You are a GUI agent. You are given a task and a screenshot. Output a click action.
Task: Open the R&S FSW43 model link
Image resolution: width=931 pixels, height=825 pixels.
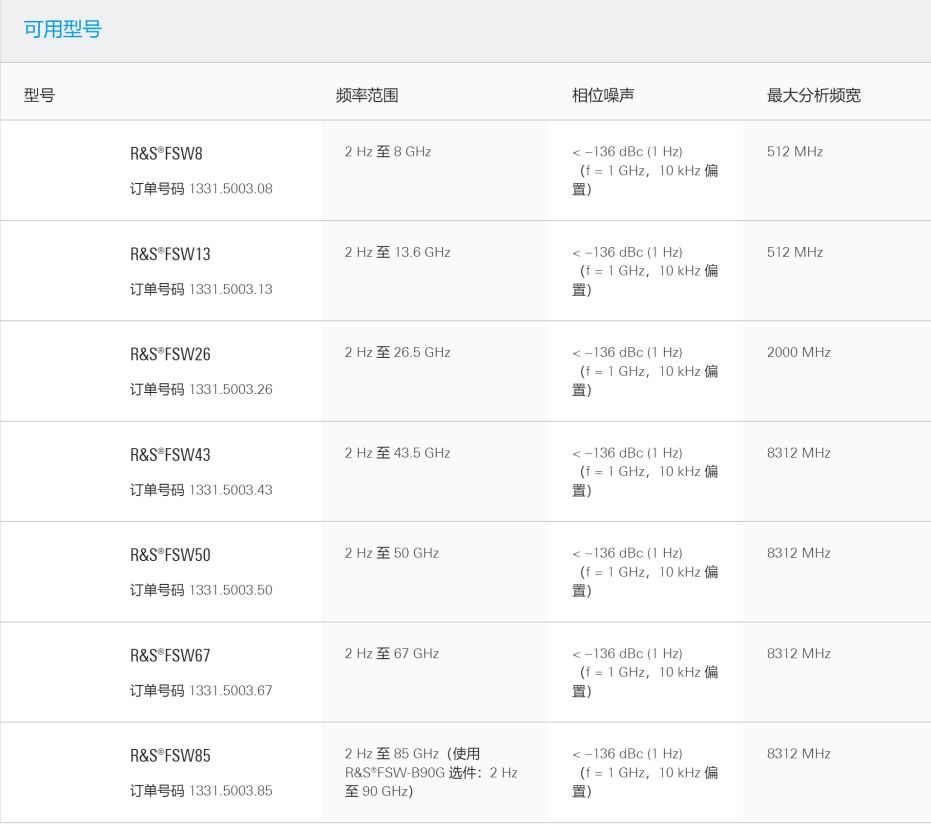[x=170, y=455]
